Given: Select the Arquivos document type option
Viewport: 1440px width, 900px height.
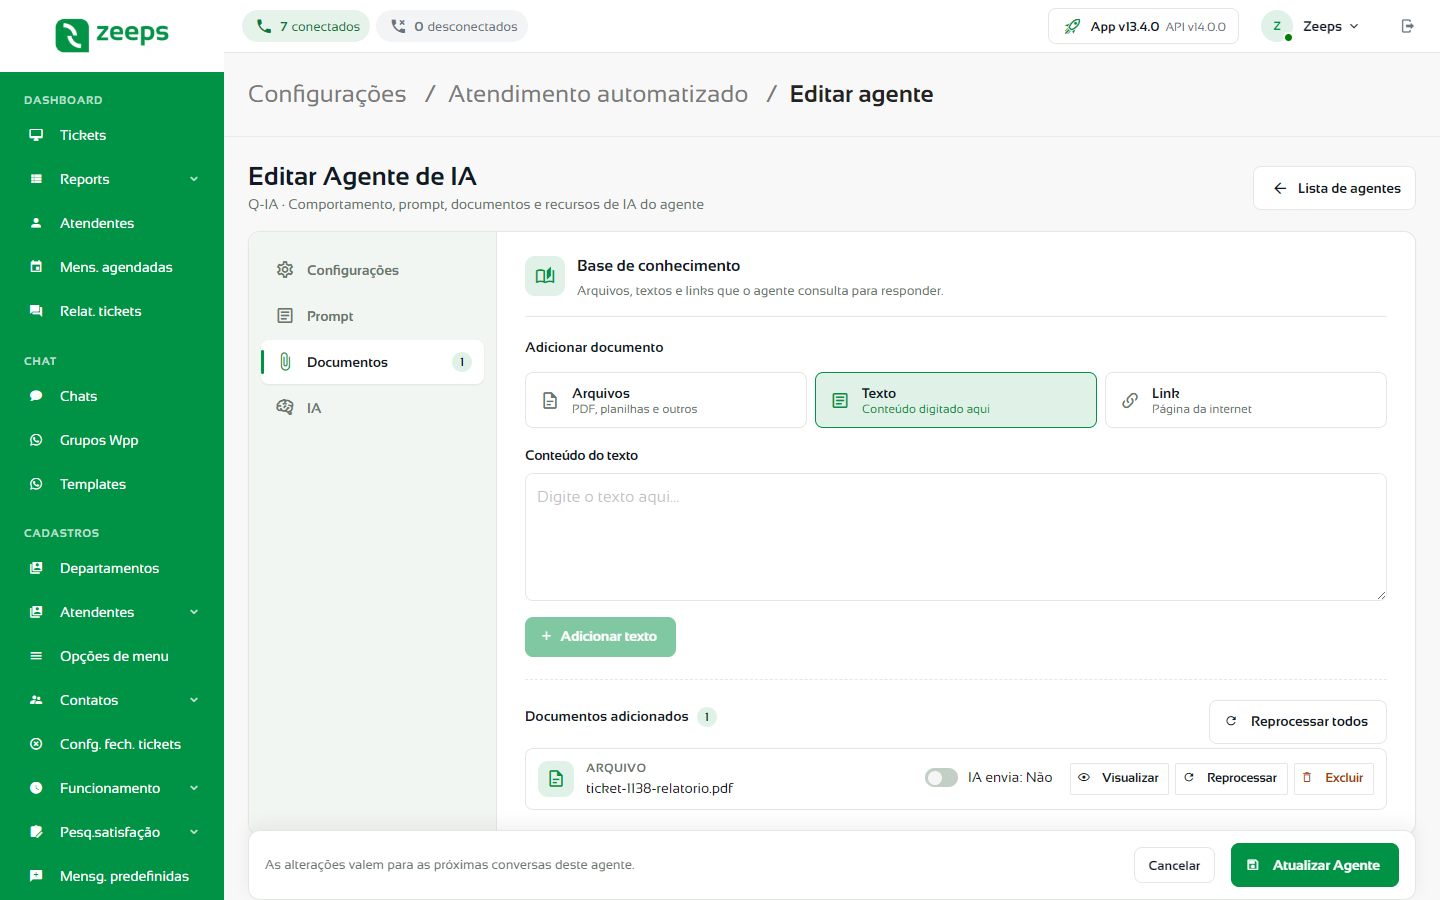Looking at the screenshot, I should click(666, 400).
